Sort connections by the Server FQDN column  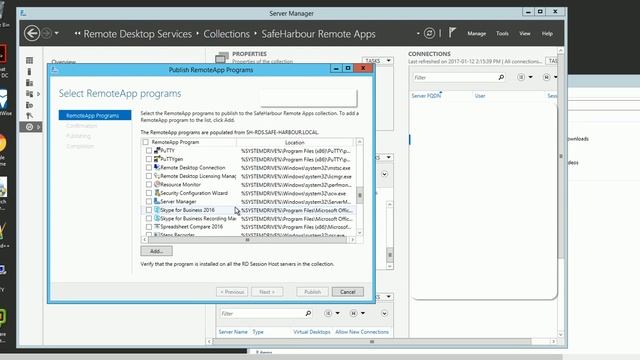pos(426,96)
